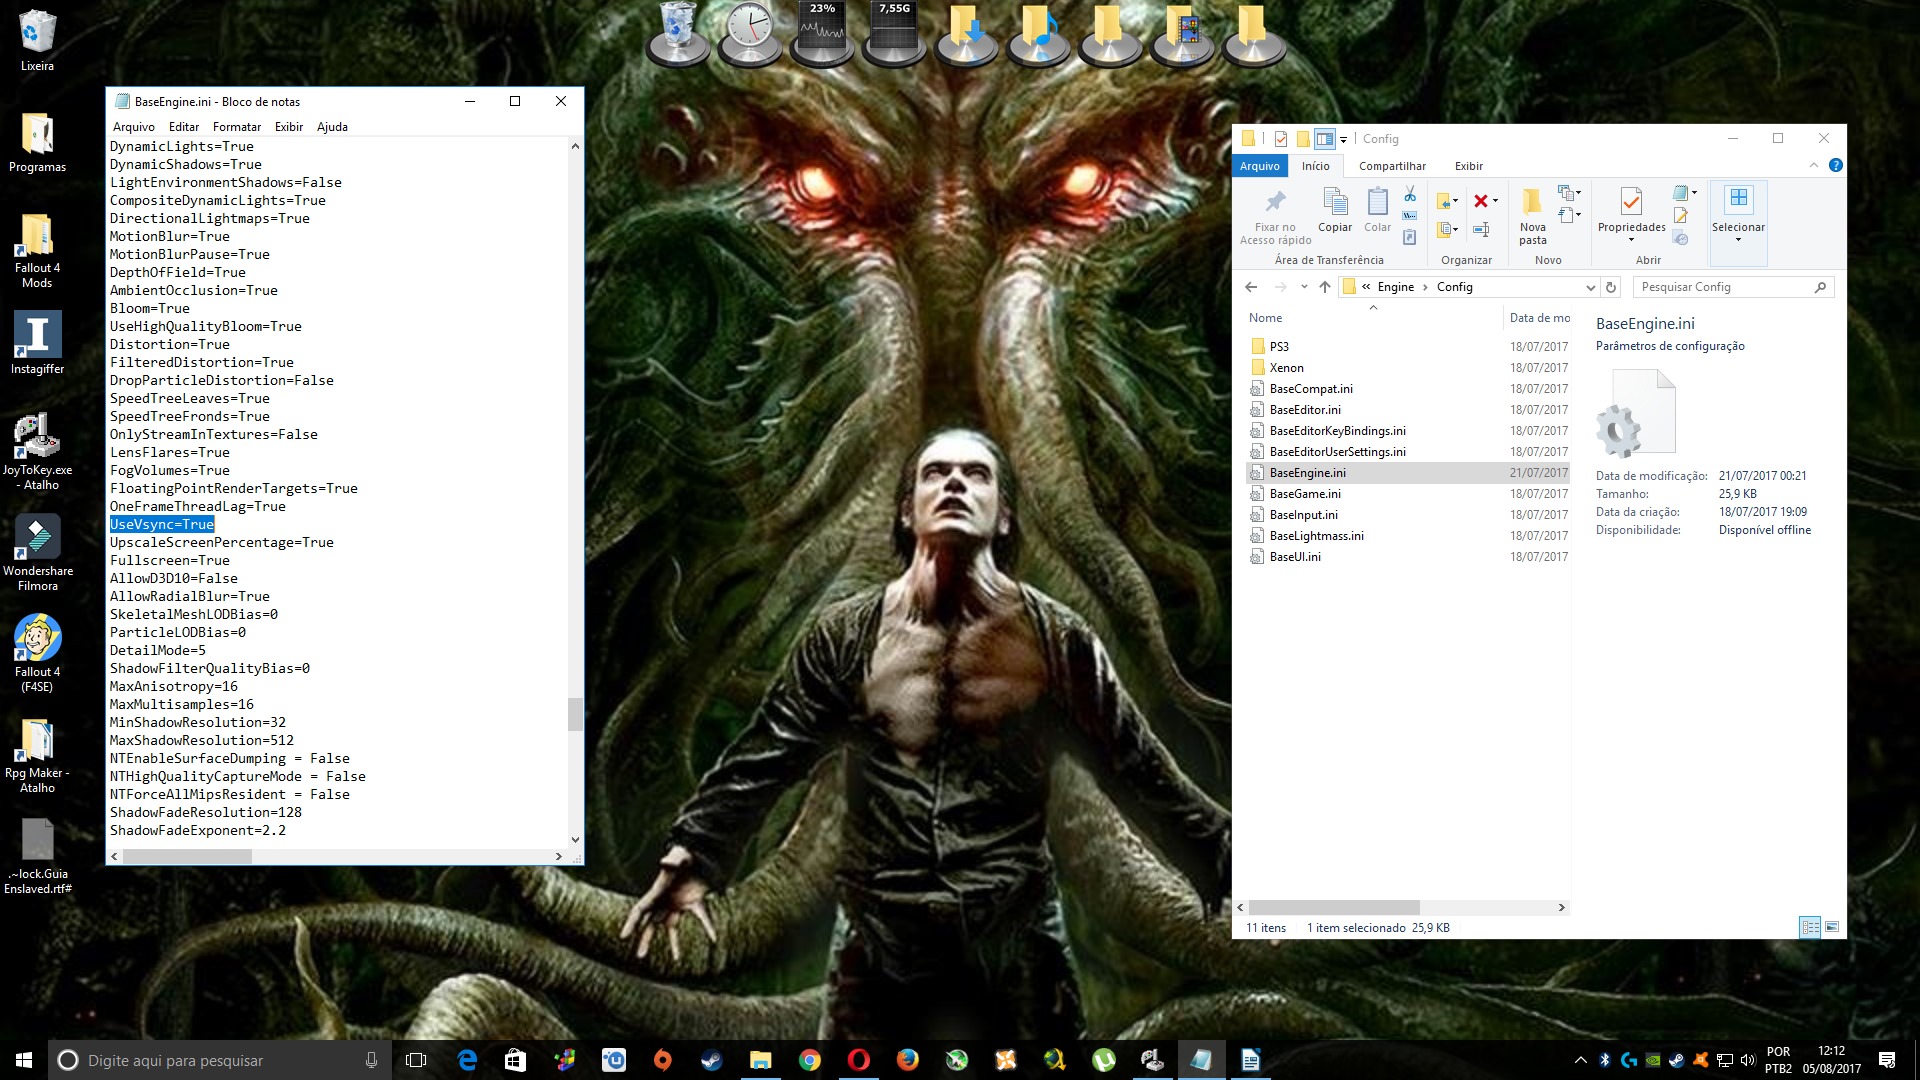This screenshot has width=1920, height=1080.
Task: Toggle the large icons view button
Action: 1832,927
